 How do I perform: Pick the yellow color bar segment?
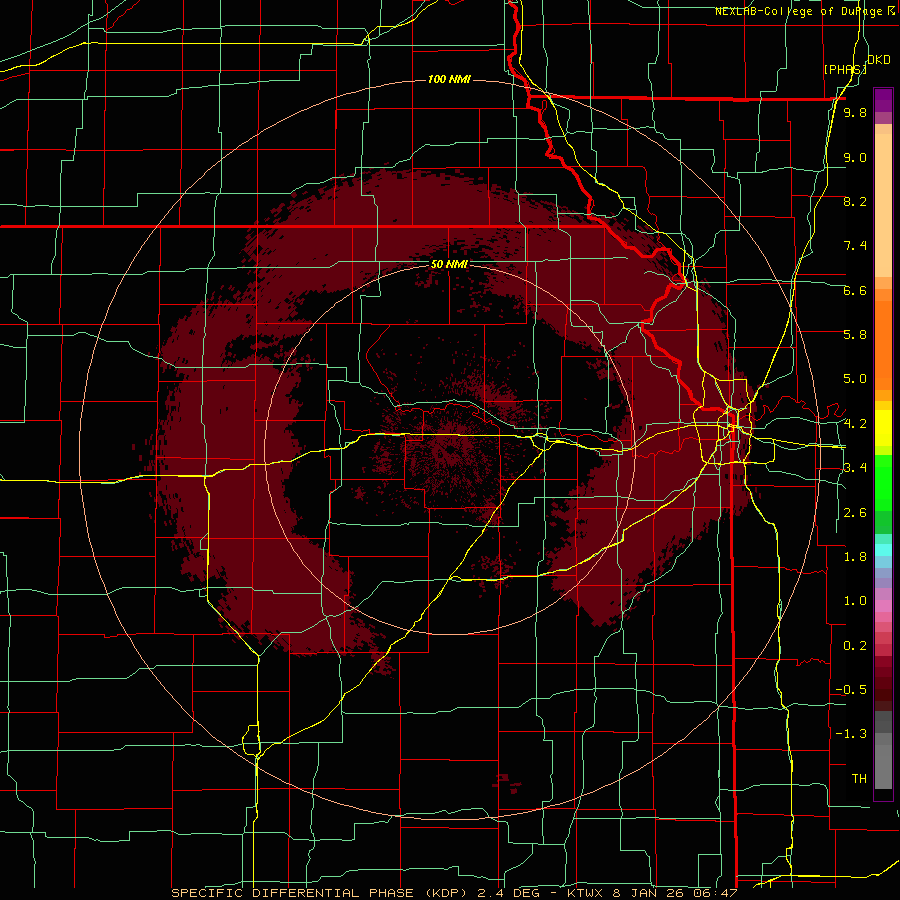(883, 428)
